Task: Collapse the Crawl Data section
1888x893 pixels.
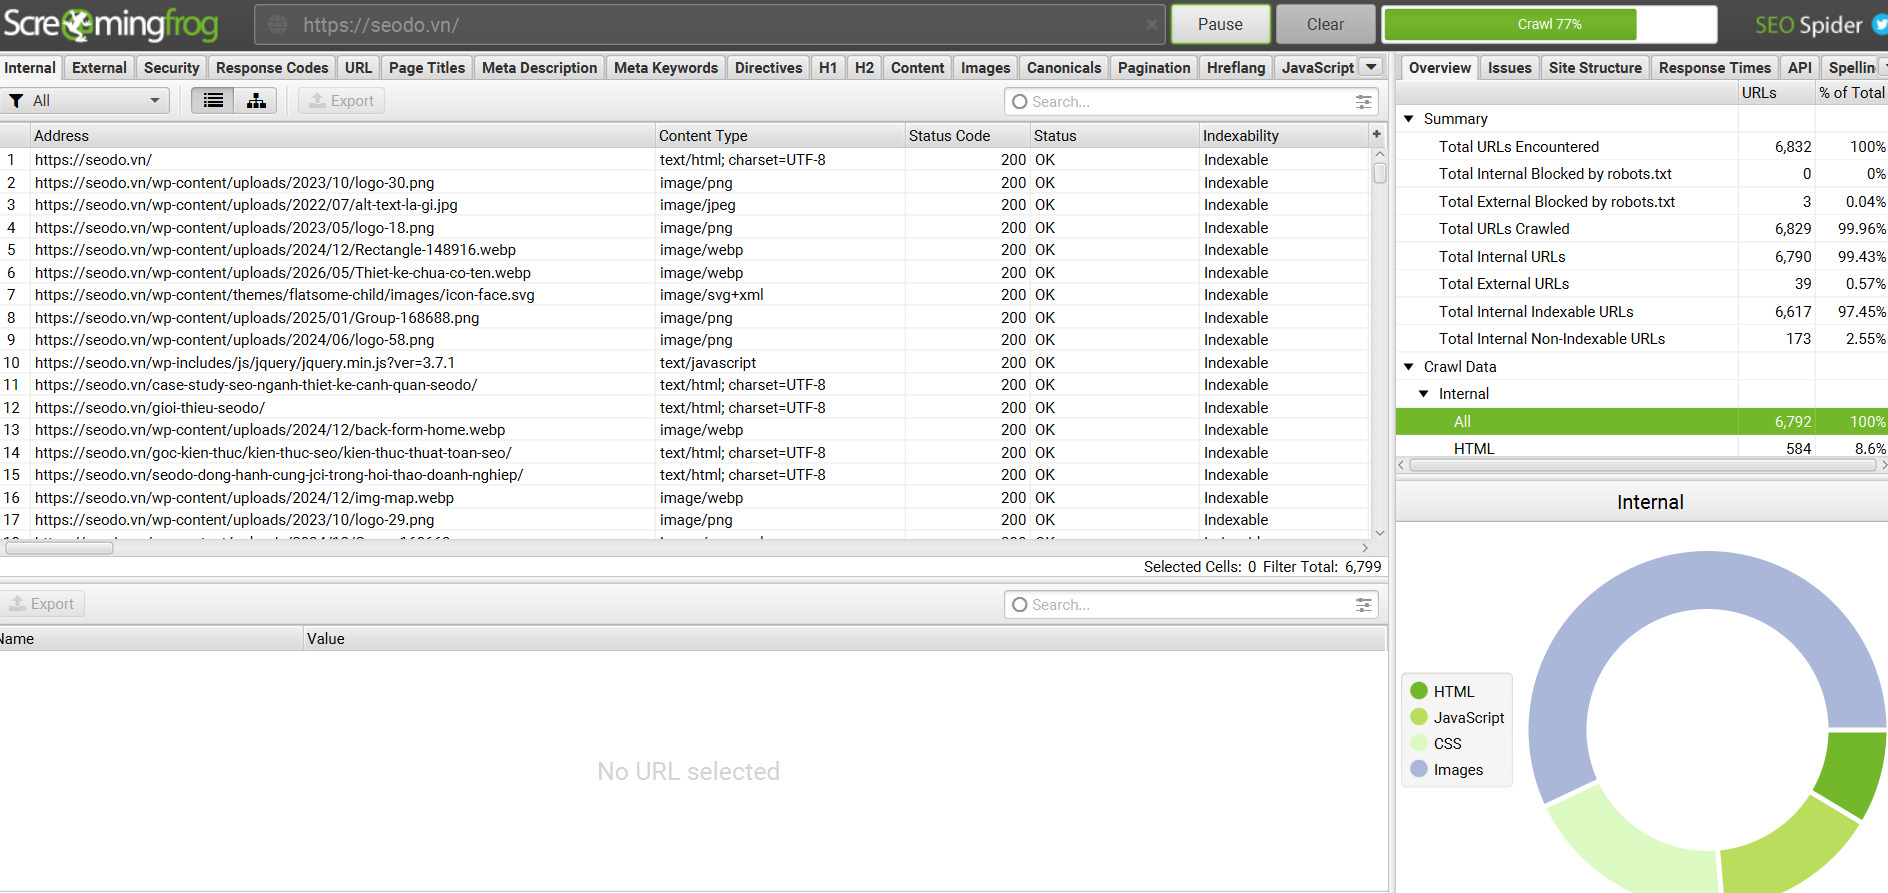Action: (x=1408, y=367)
